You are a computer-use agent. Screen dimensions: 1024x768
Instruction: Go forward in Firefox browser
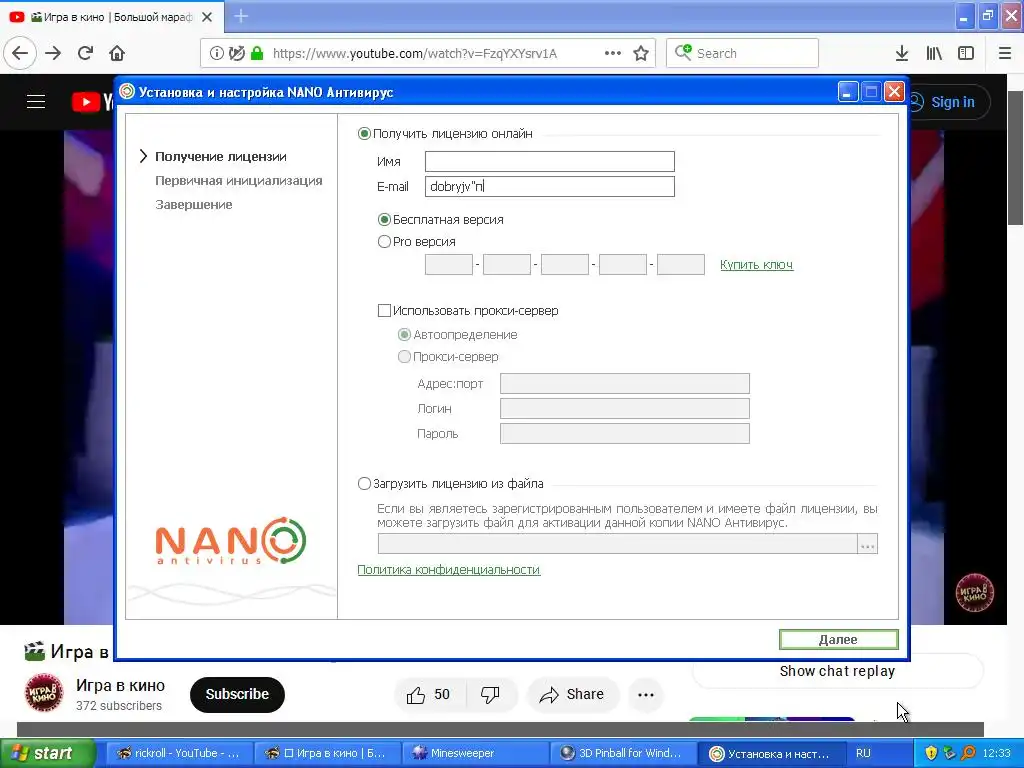click(53, 53)
